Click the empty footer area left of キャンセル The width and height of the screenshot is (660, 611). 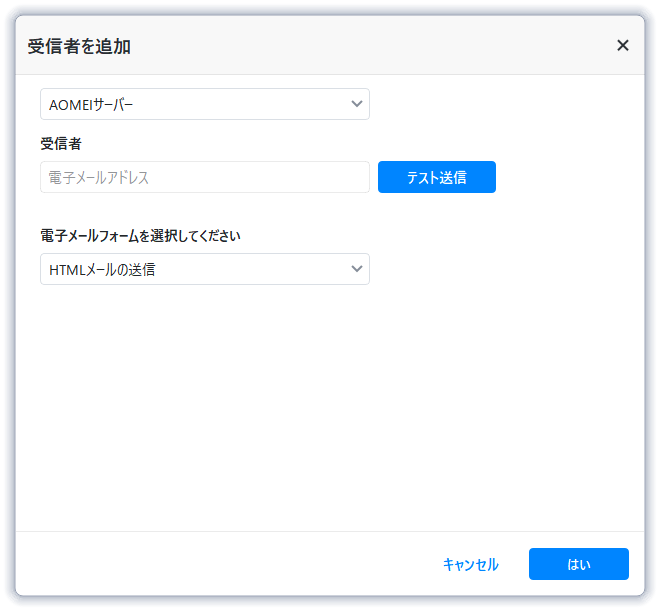point(220,564)
